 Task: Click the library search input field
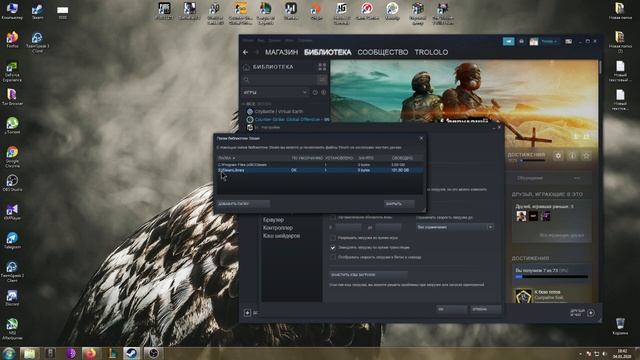280,80
